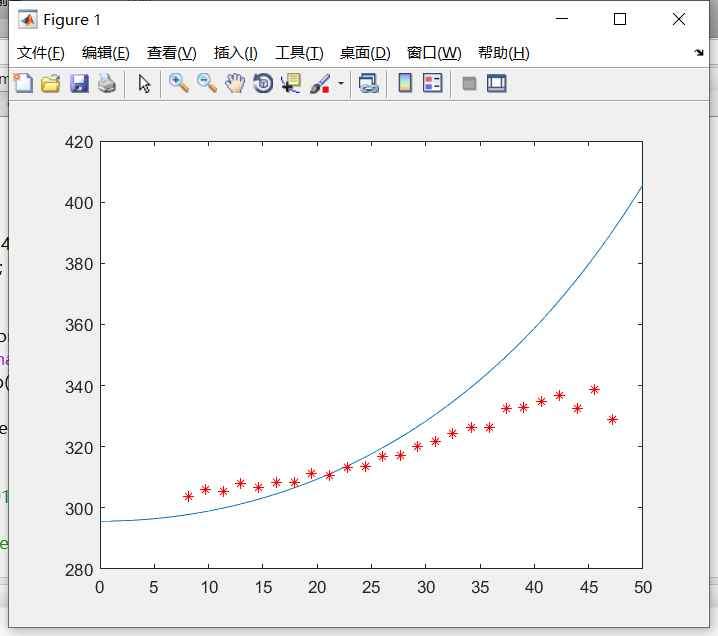Toggle the Insert Legend button

coord(432,84)
